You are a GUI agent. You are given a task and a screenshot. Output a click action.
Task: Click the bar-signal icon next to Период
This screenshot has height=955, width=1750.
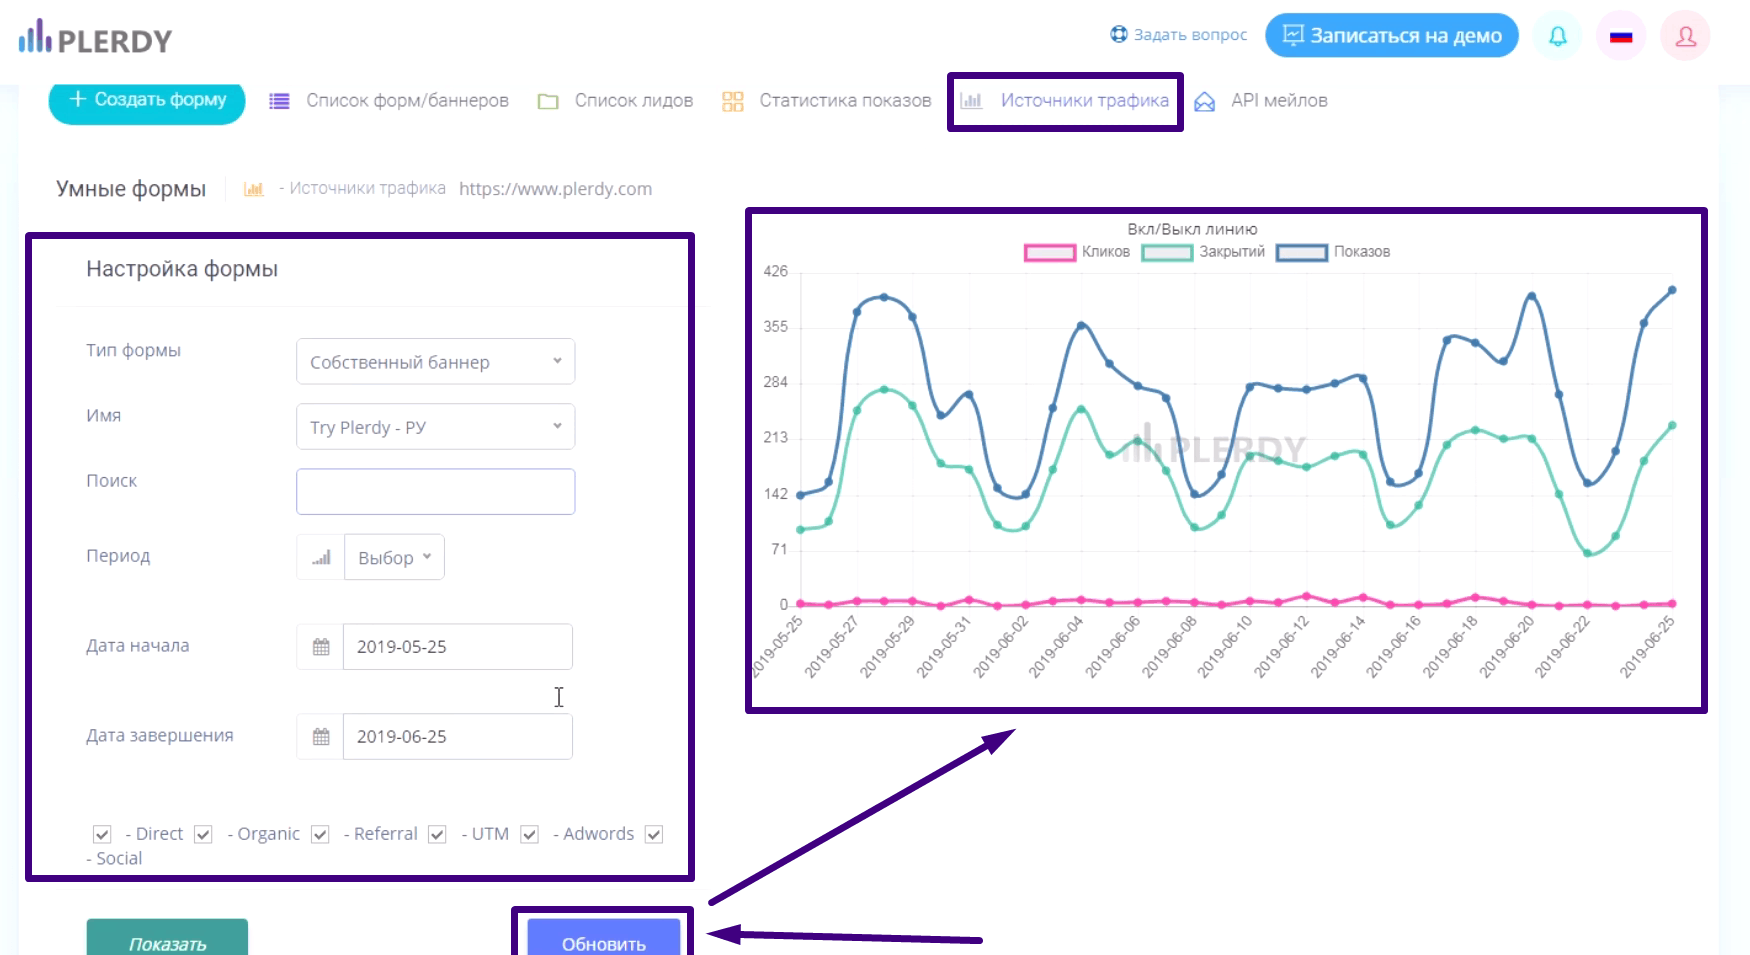click(321, 557)
